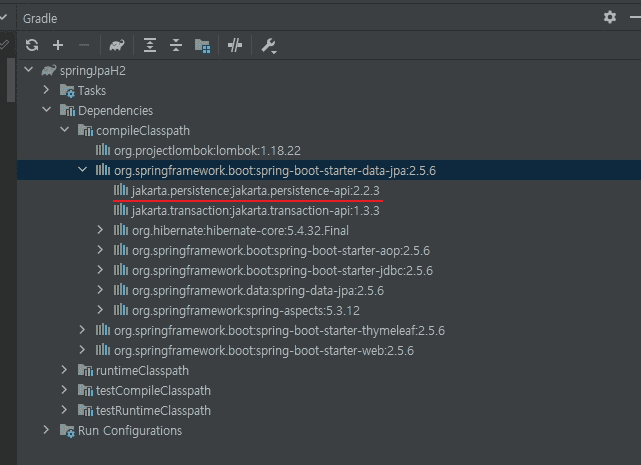641x465 pixels.
Task: Collapse all tree nodes icon
Action: tap(176, 45)
